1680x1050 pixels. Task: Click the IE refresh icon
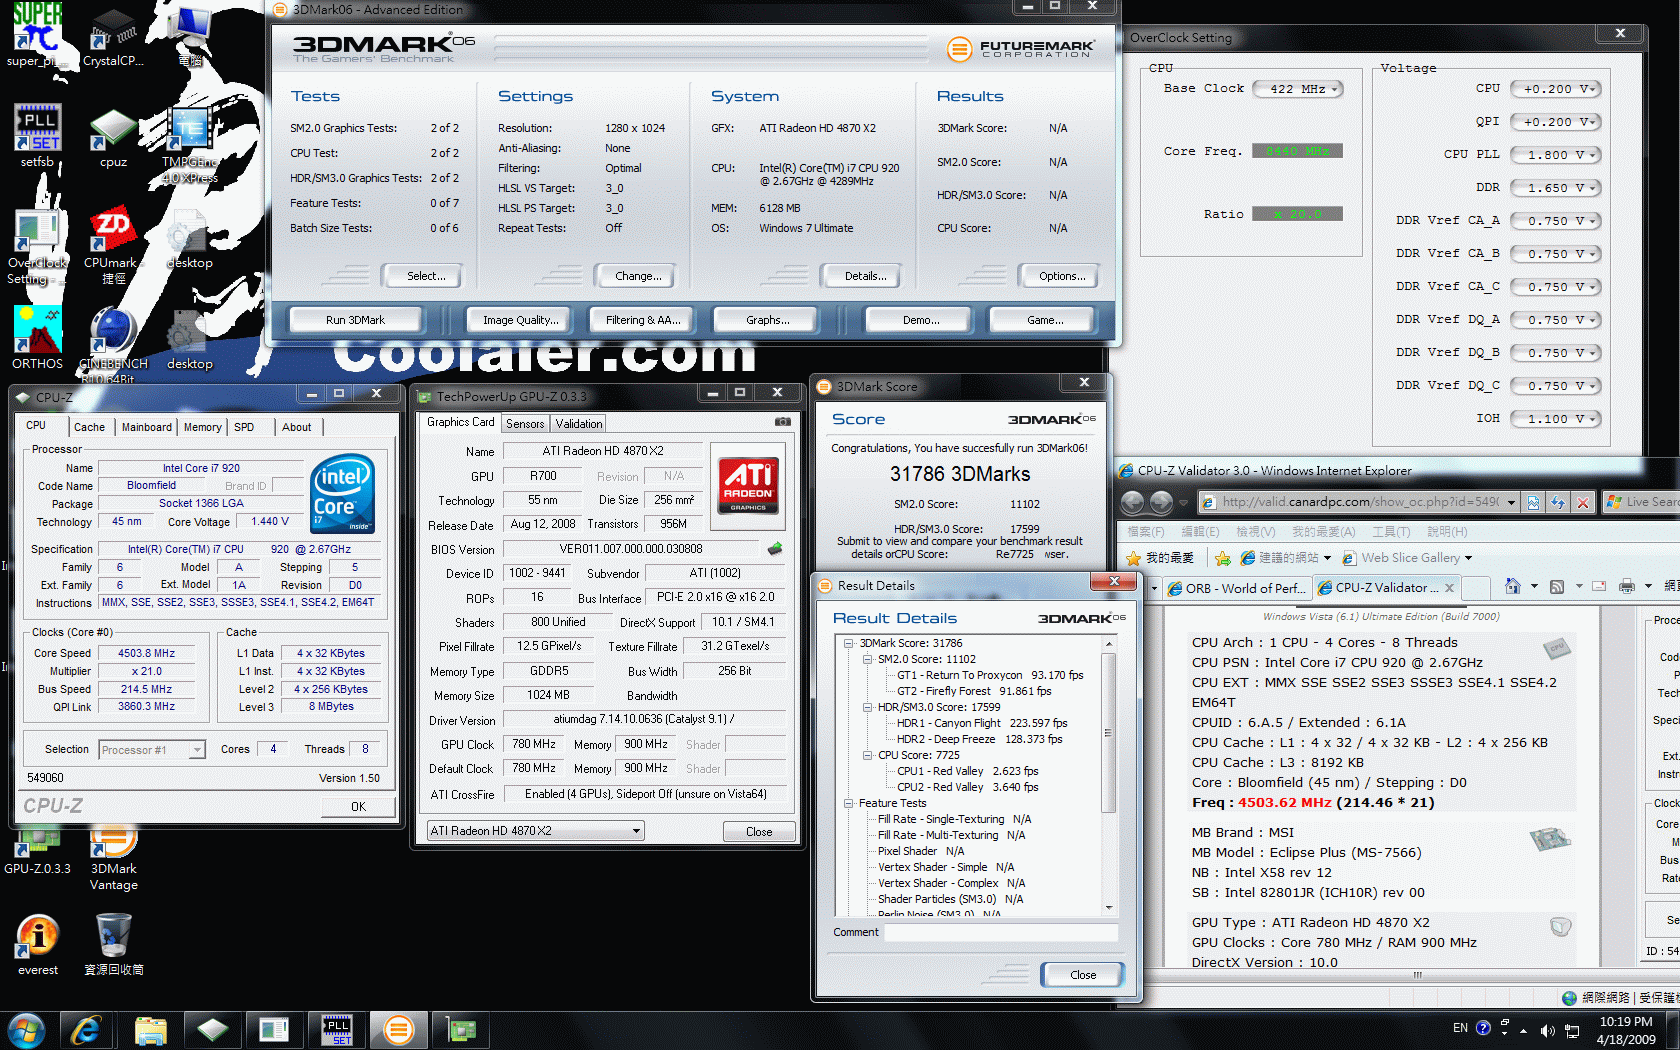click(x=1558, y=502)
